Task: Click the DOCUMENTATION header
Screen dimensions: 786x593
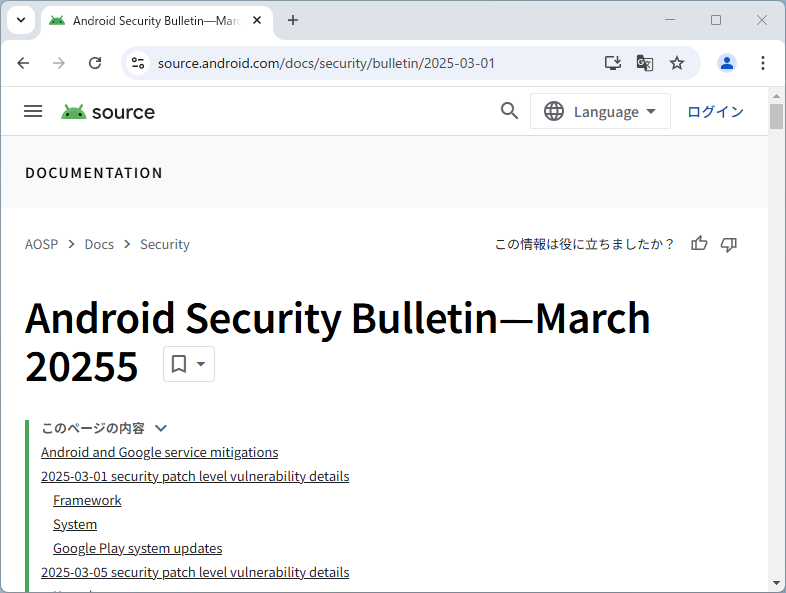Action: point(94,173)
